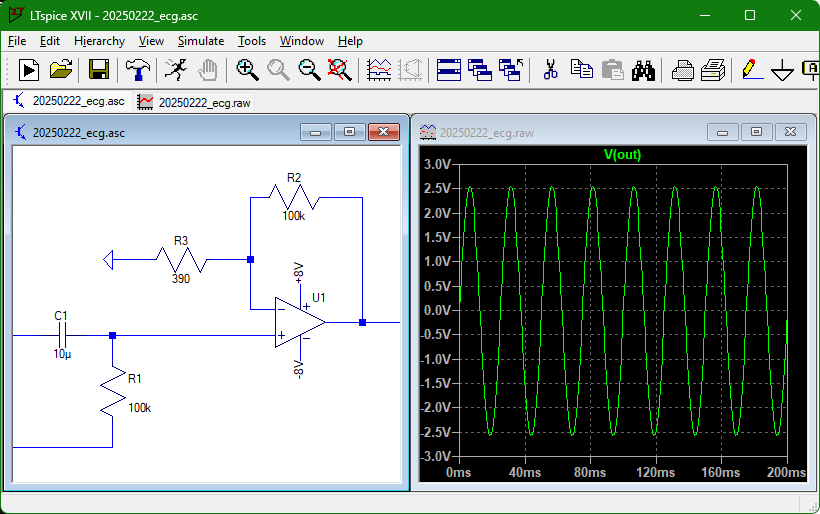The height and width of the screenshot is (514, 820).
Task: Maximize the 20250222_ecg.raw plot window
Action: point(756,132)
